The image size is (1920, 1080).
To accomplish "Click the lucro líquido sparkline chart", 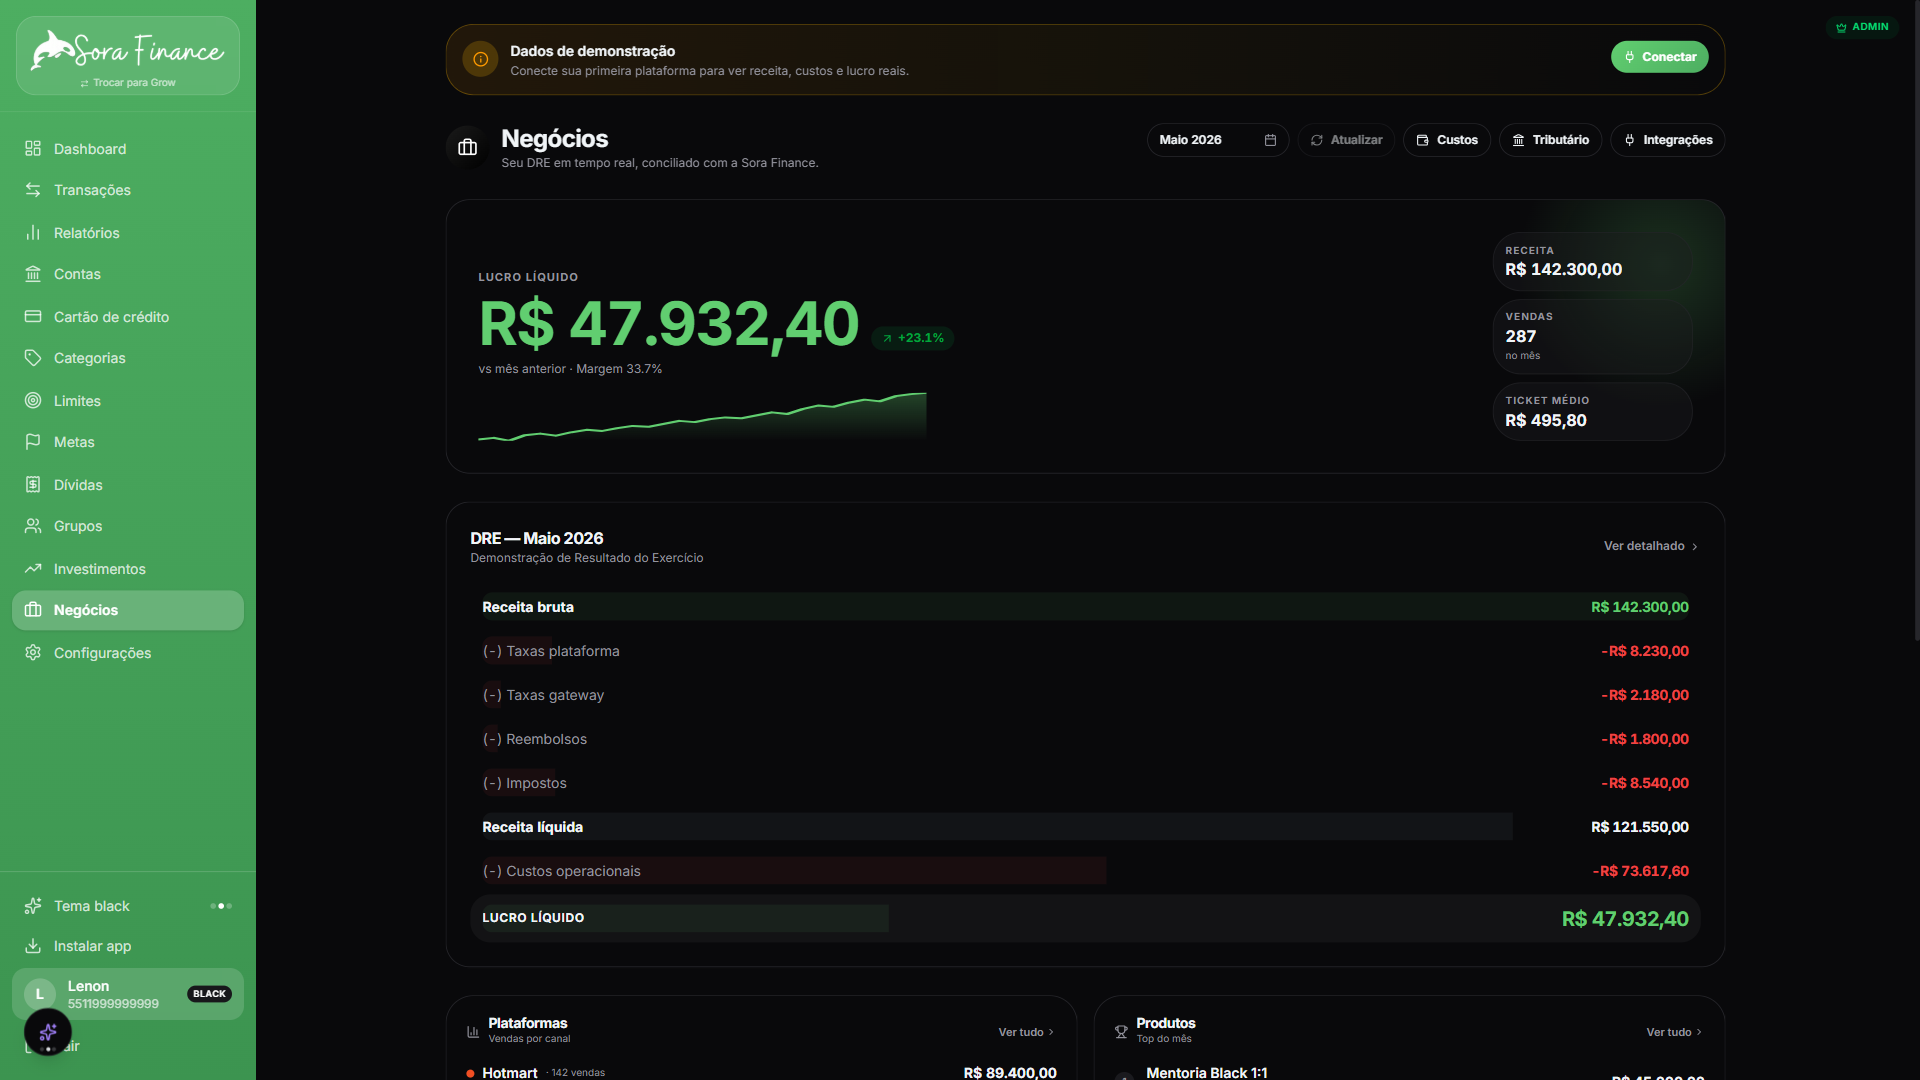I will pyautogui.click(x=702, y=416).
